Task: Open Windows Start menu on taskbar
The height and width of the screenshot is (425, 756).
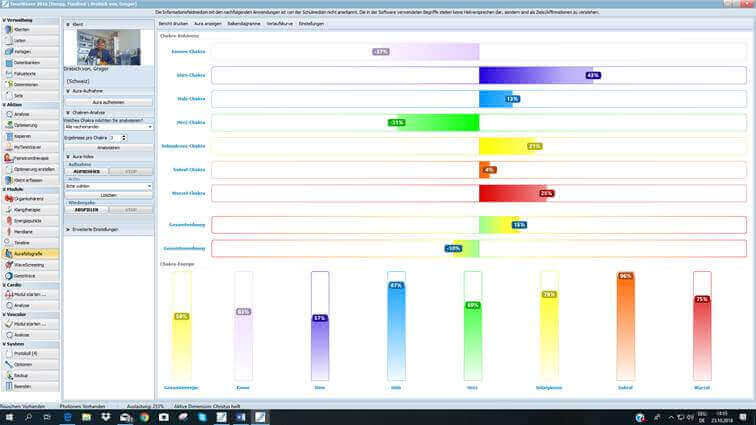Action: pyautogui.click(x=8, y=416)
